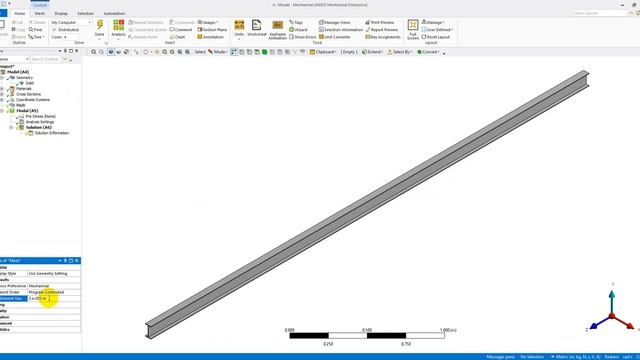
Task: Open the Clipboard dropdown
Action: point(323,52)
